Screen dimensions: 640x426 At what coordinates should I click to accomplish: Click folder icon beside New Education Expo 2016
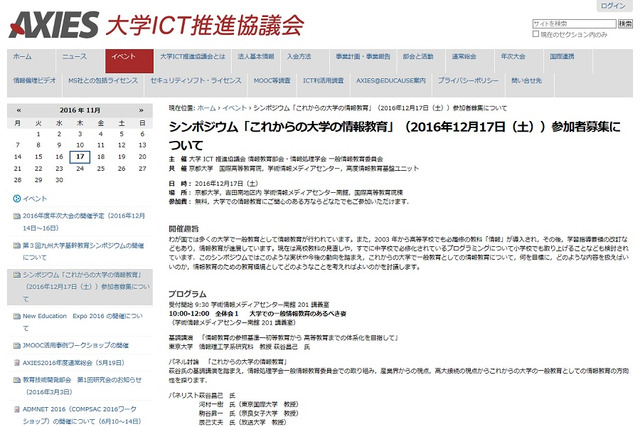(17, 316)
